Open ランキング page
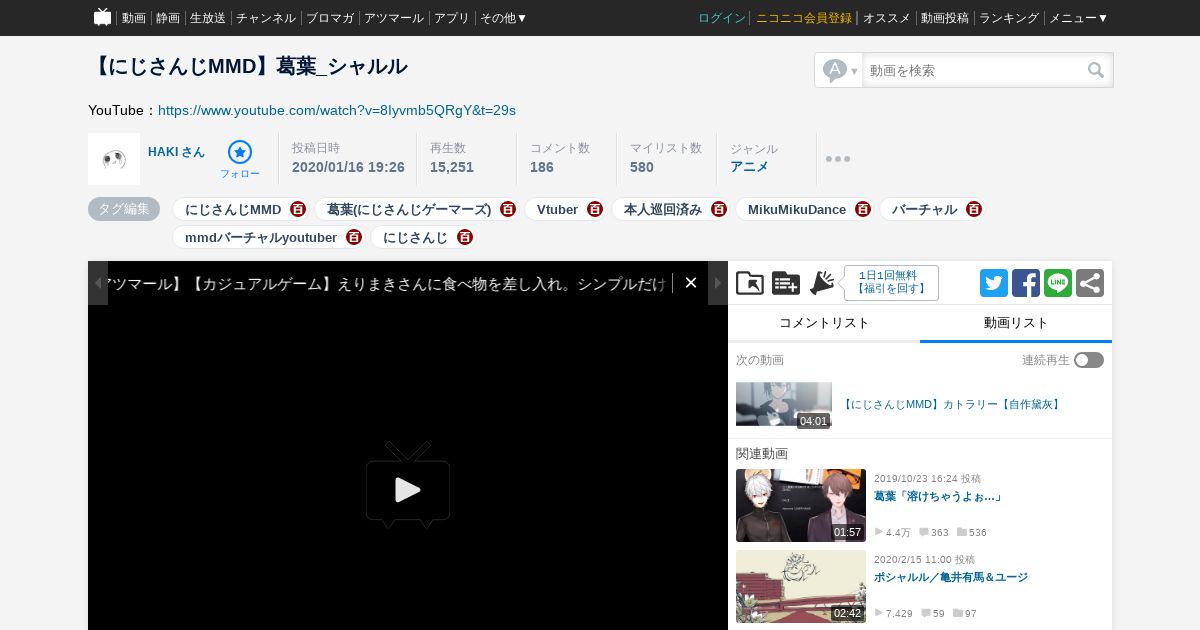1200x630 pixels. click(1009, 18)
